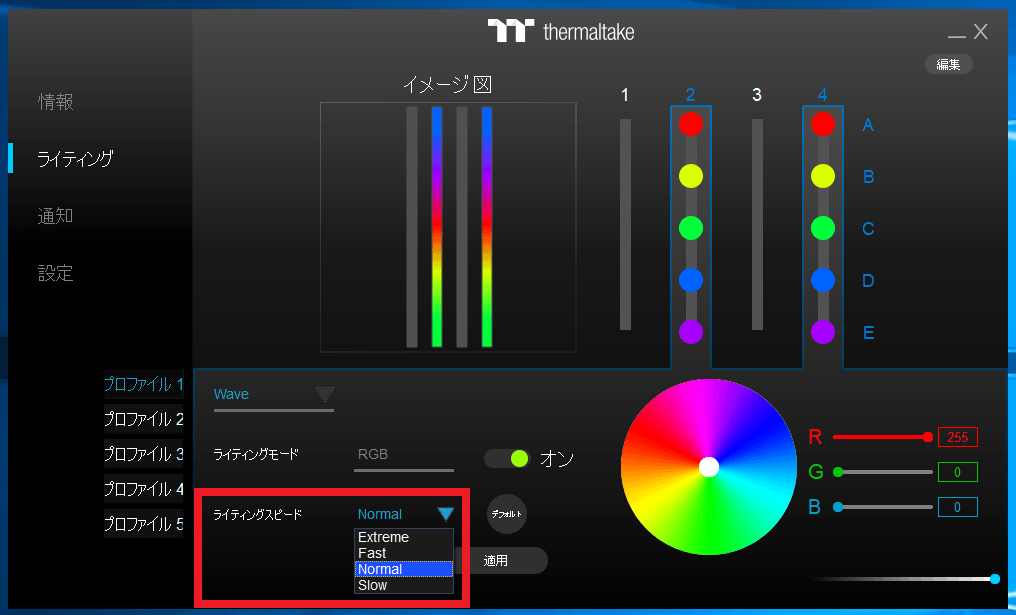
Task: Select プロファイル 1
Action: [x=144, y=384]
